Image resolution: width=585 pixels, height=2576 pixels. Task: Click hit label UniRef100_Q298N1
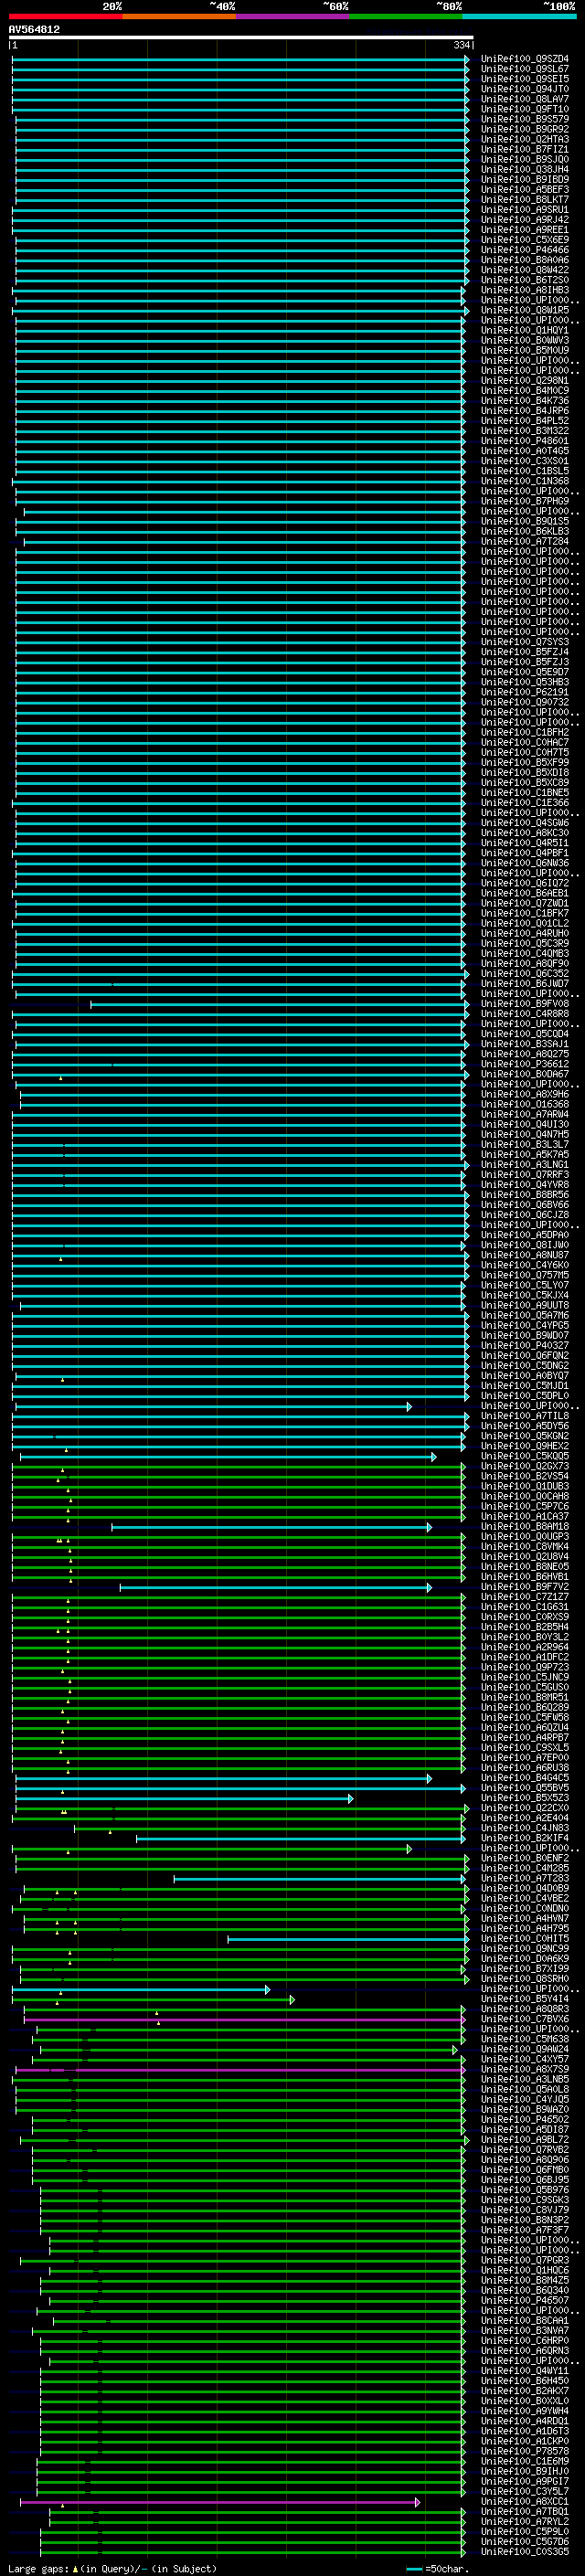click(524, 381)
